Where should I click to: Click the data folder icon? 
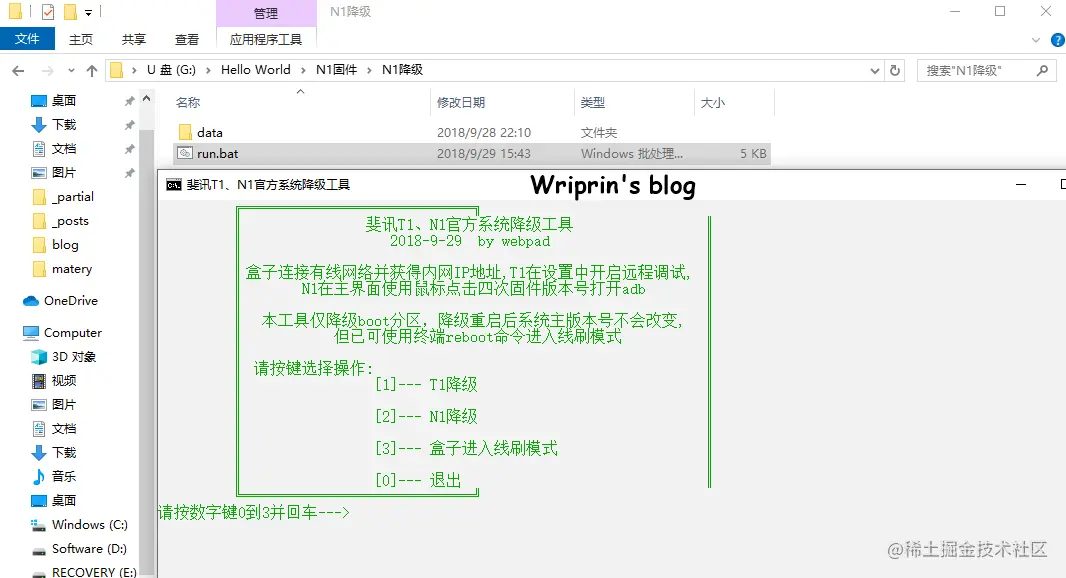pos(185,132)
